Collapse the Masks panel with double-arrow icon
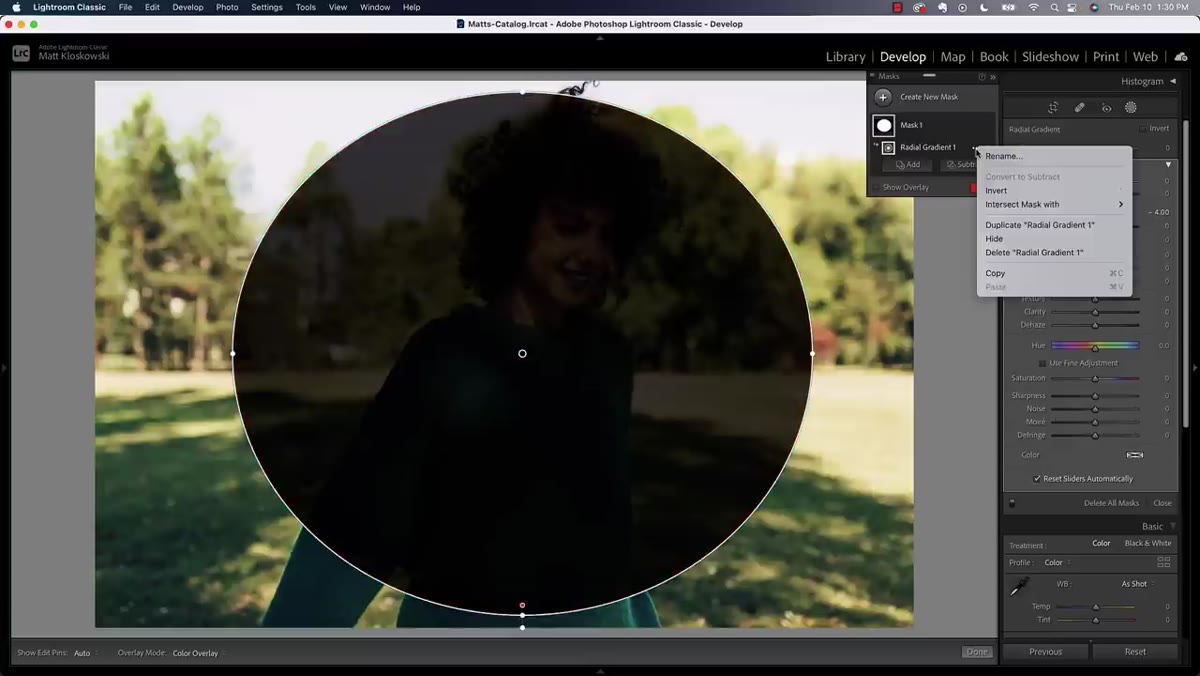 (993, 77)
